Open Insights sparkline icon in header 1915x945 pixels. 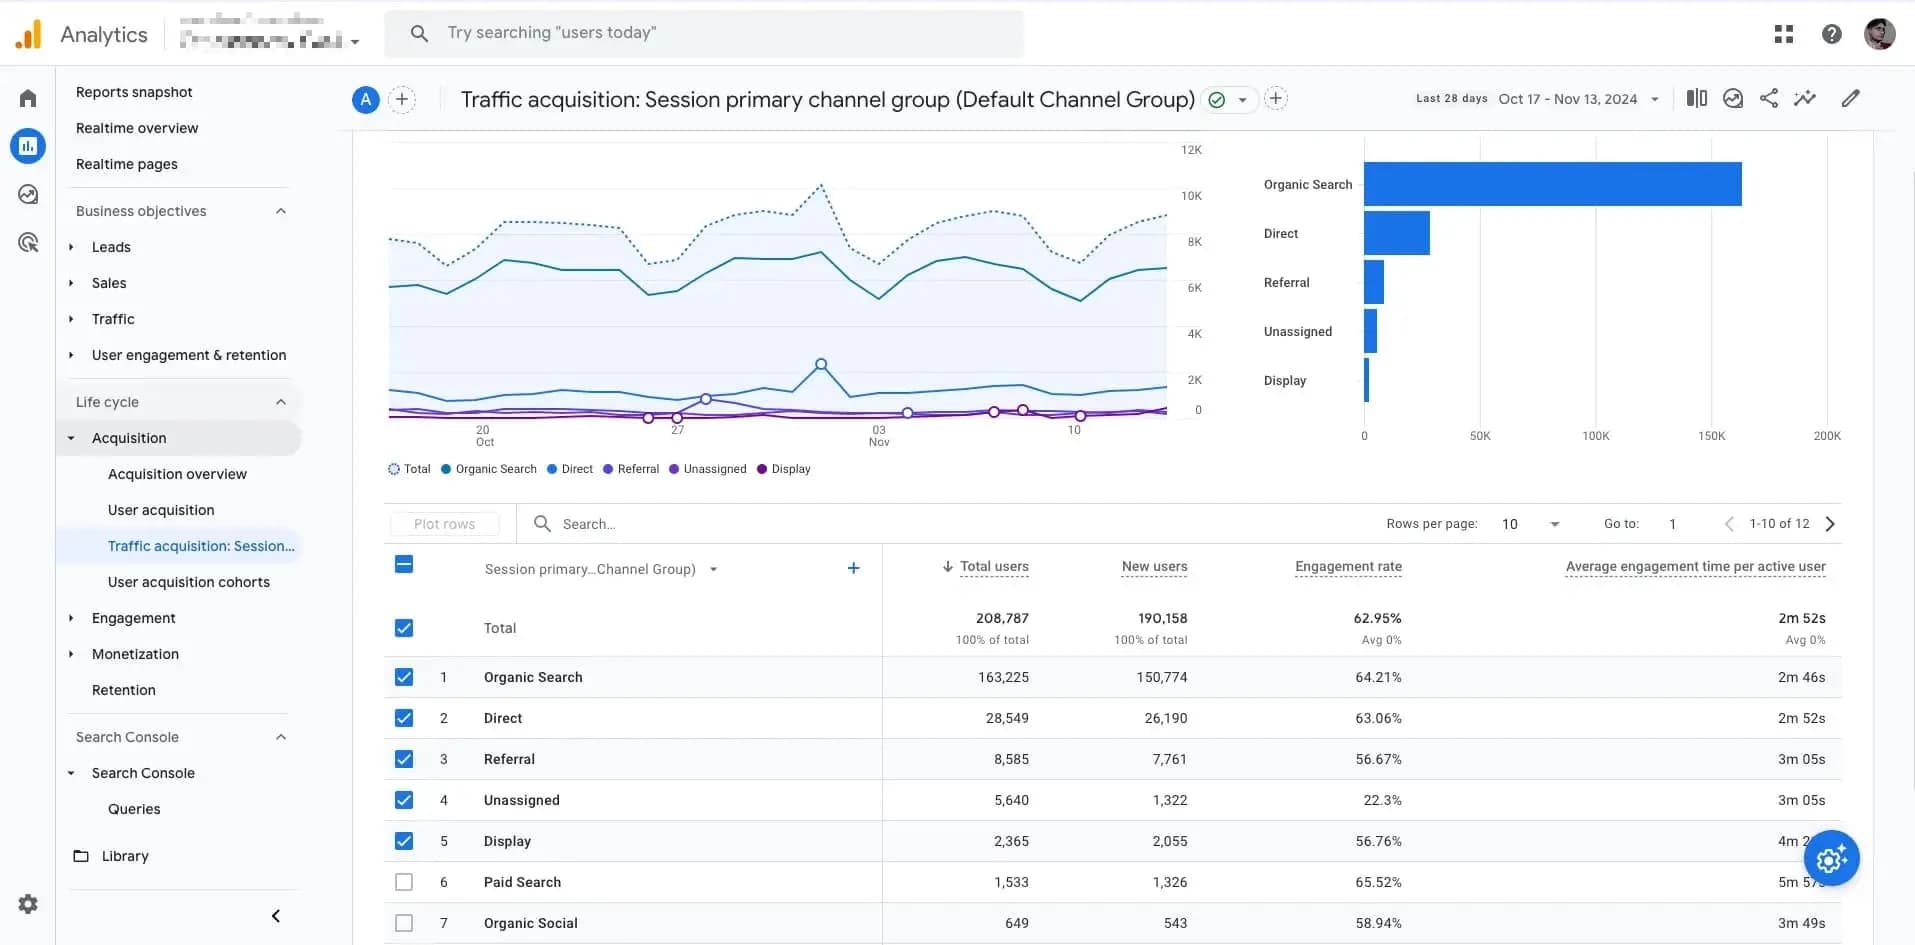1805,98
